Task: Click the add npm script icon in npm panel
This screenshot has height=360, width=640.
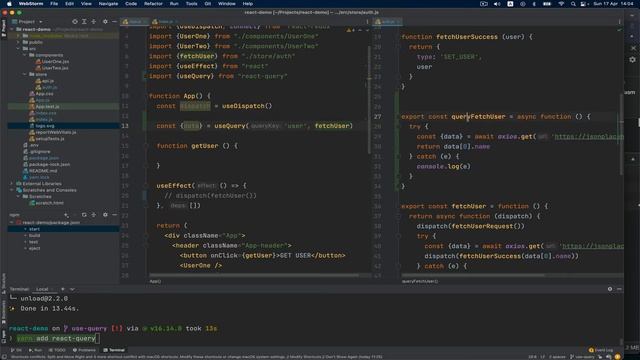Action: pos(66,215)
